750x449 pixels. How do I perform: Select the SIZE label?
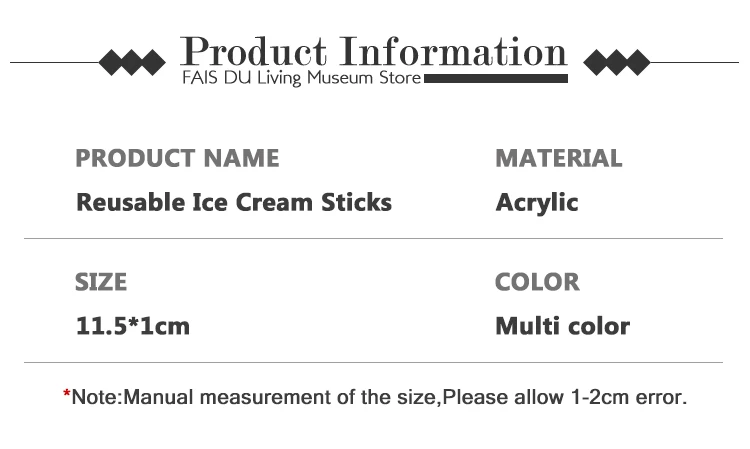[x=101, y=282]
